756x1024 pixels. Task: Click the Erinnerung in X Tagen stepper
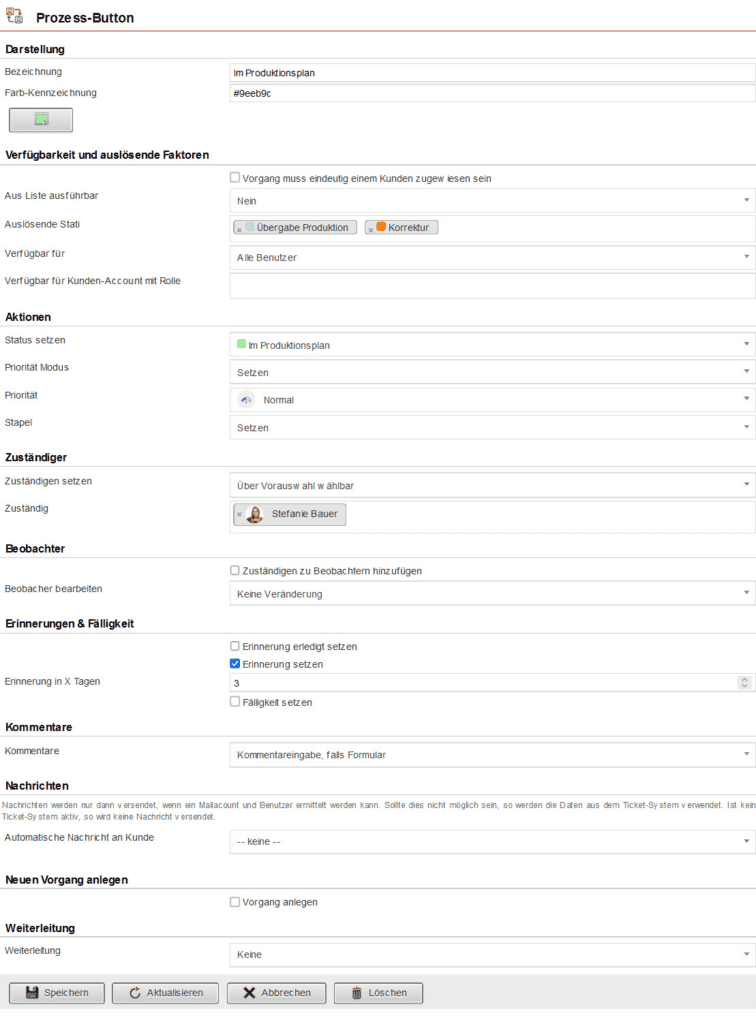click(x=744, y=683)
